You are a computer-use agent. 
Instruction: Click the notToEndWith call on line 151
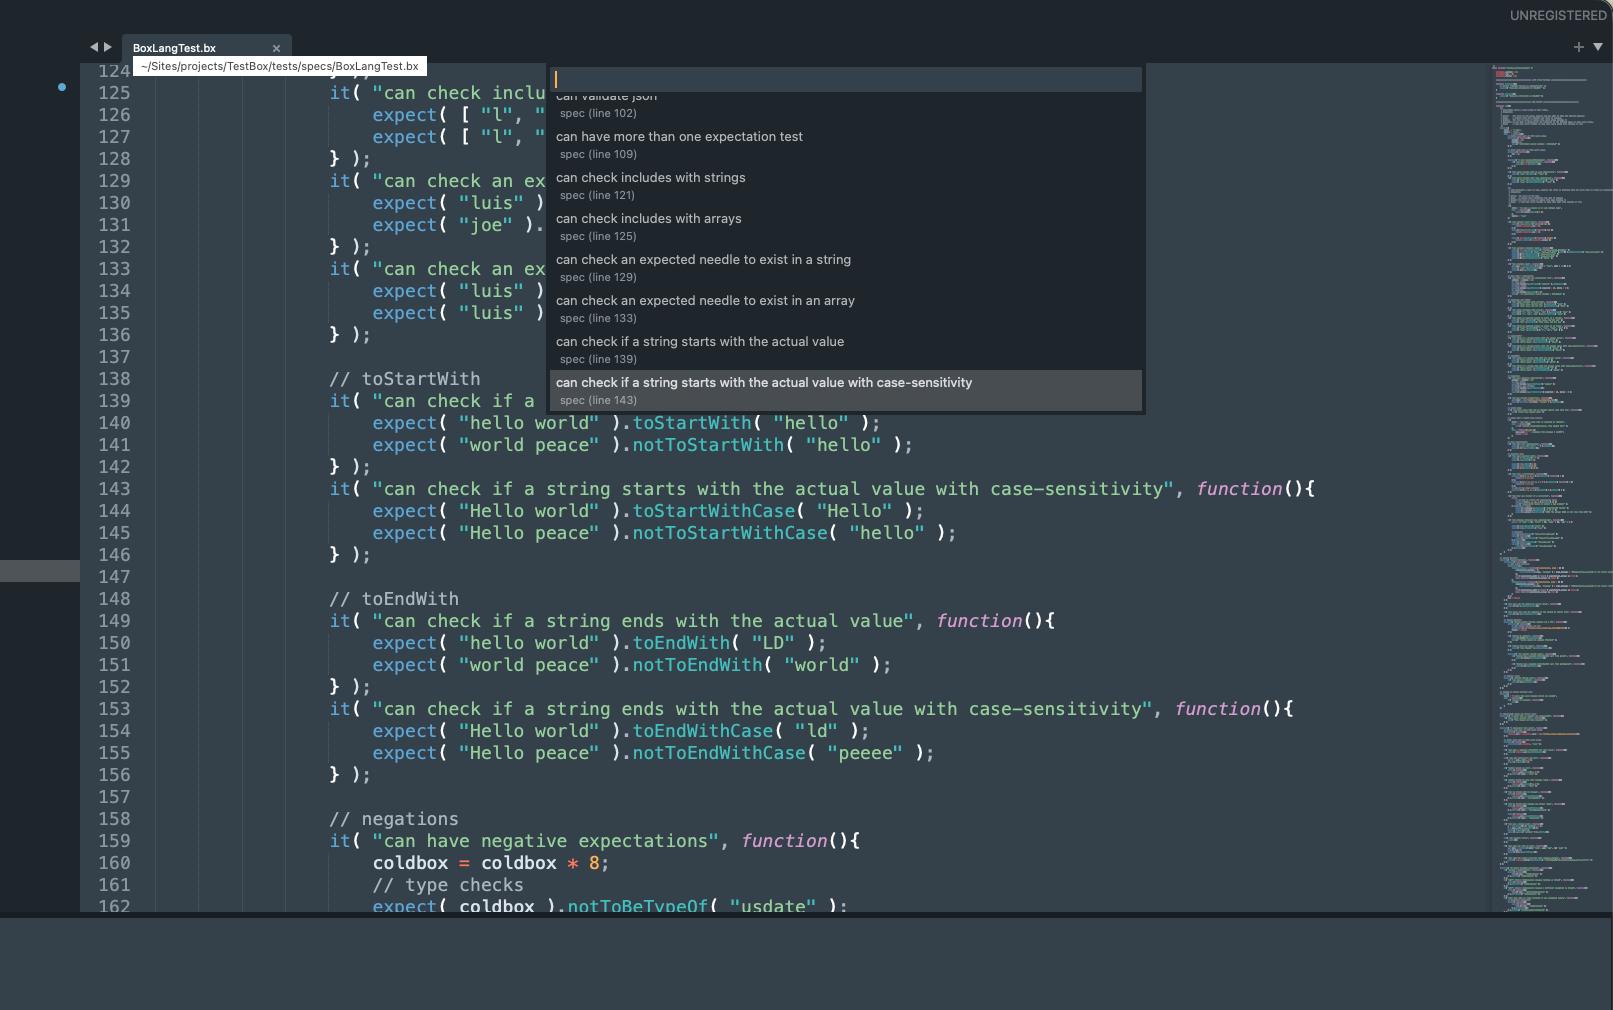tap(697, 665)
